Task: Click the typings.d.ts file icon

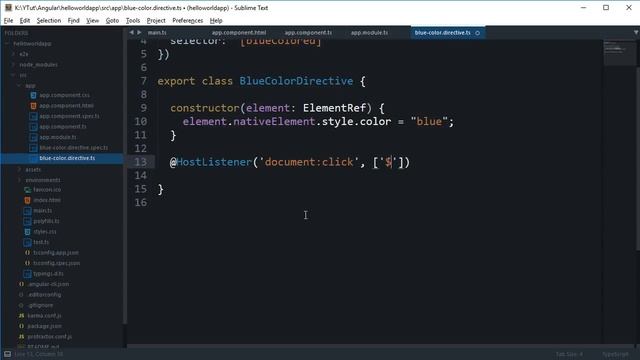Action: 27,274
